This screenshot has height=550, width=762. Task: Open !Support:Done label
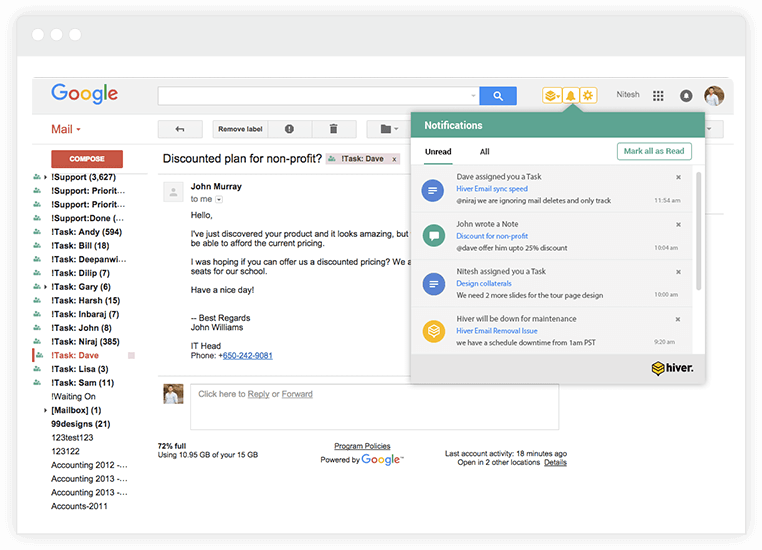click(x=87, y=219)
